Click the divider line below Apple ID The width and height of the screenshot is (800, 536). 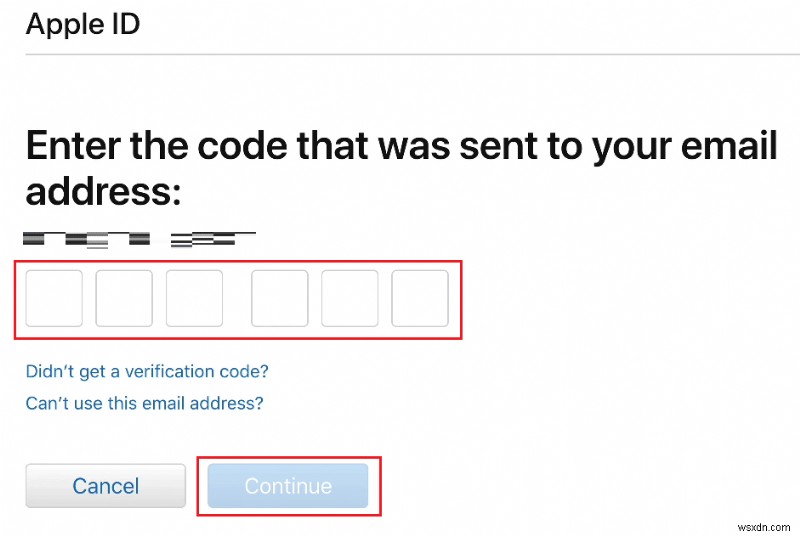point(400,54)
